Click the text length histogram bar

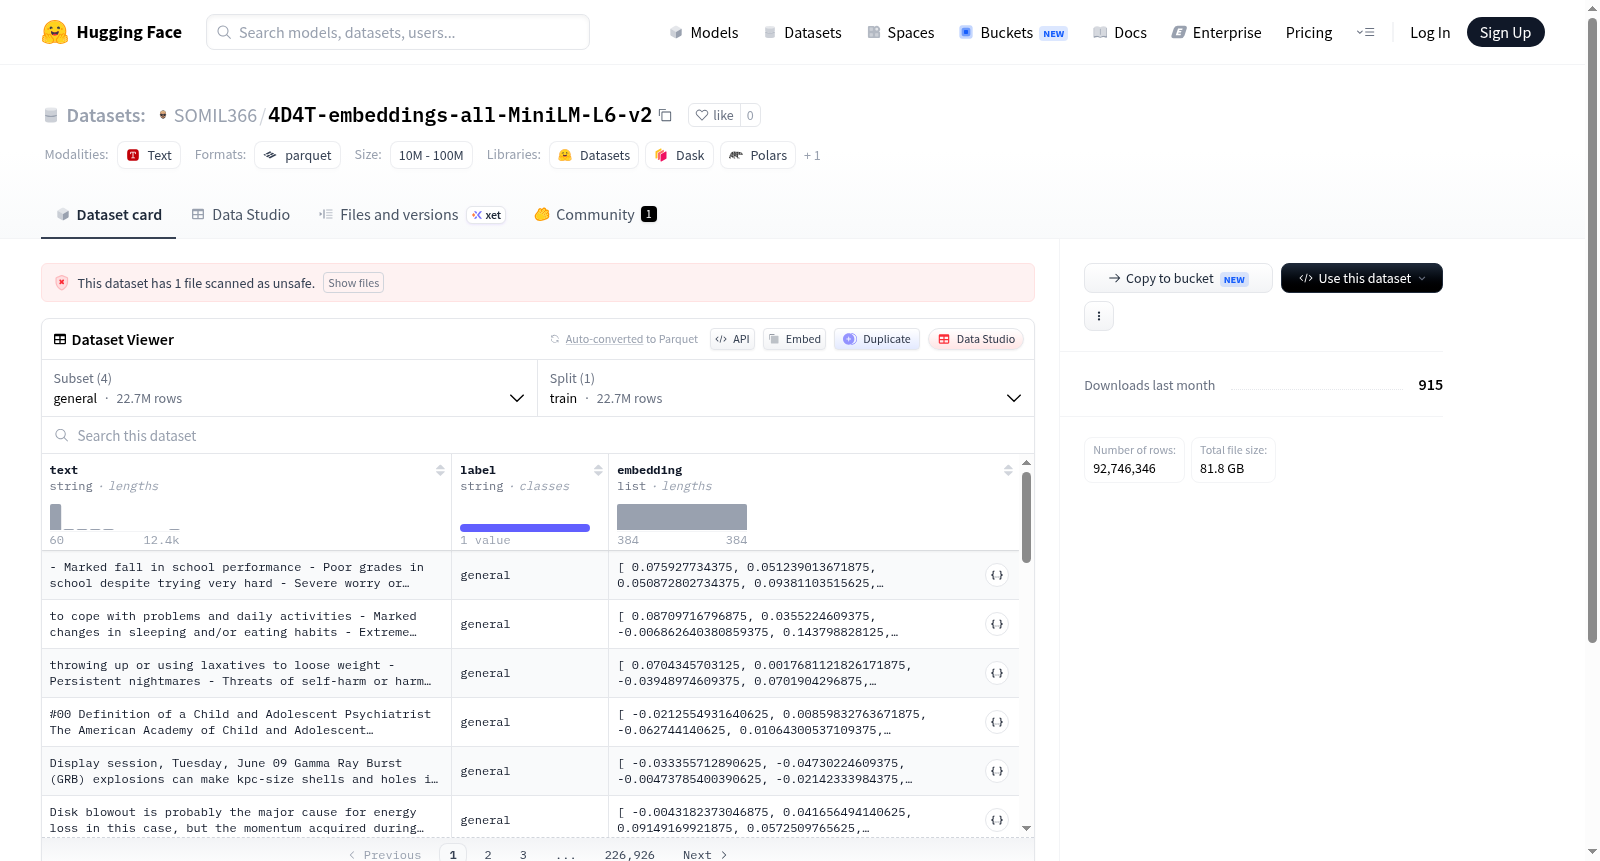click(x=56, y=517)
